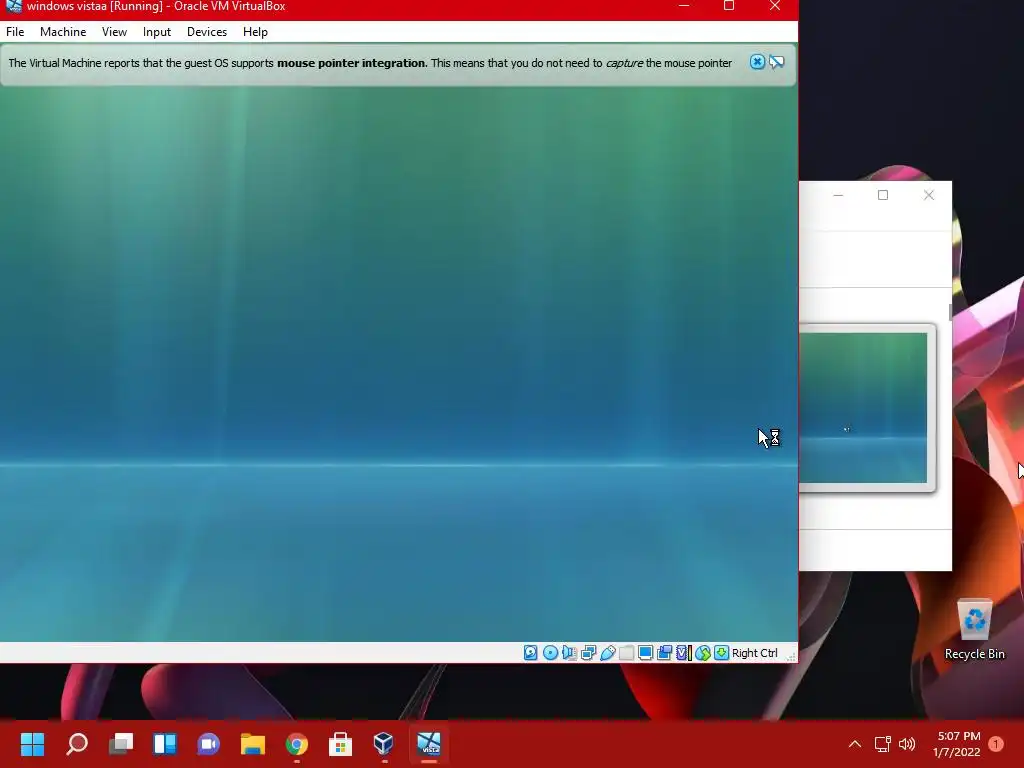This screenshot has height=768, width=1024.
Task: Open Microsoft Store from taskbar
Action: [x=340, y=744]
